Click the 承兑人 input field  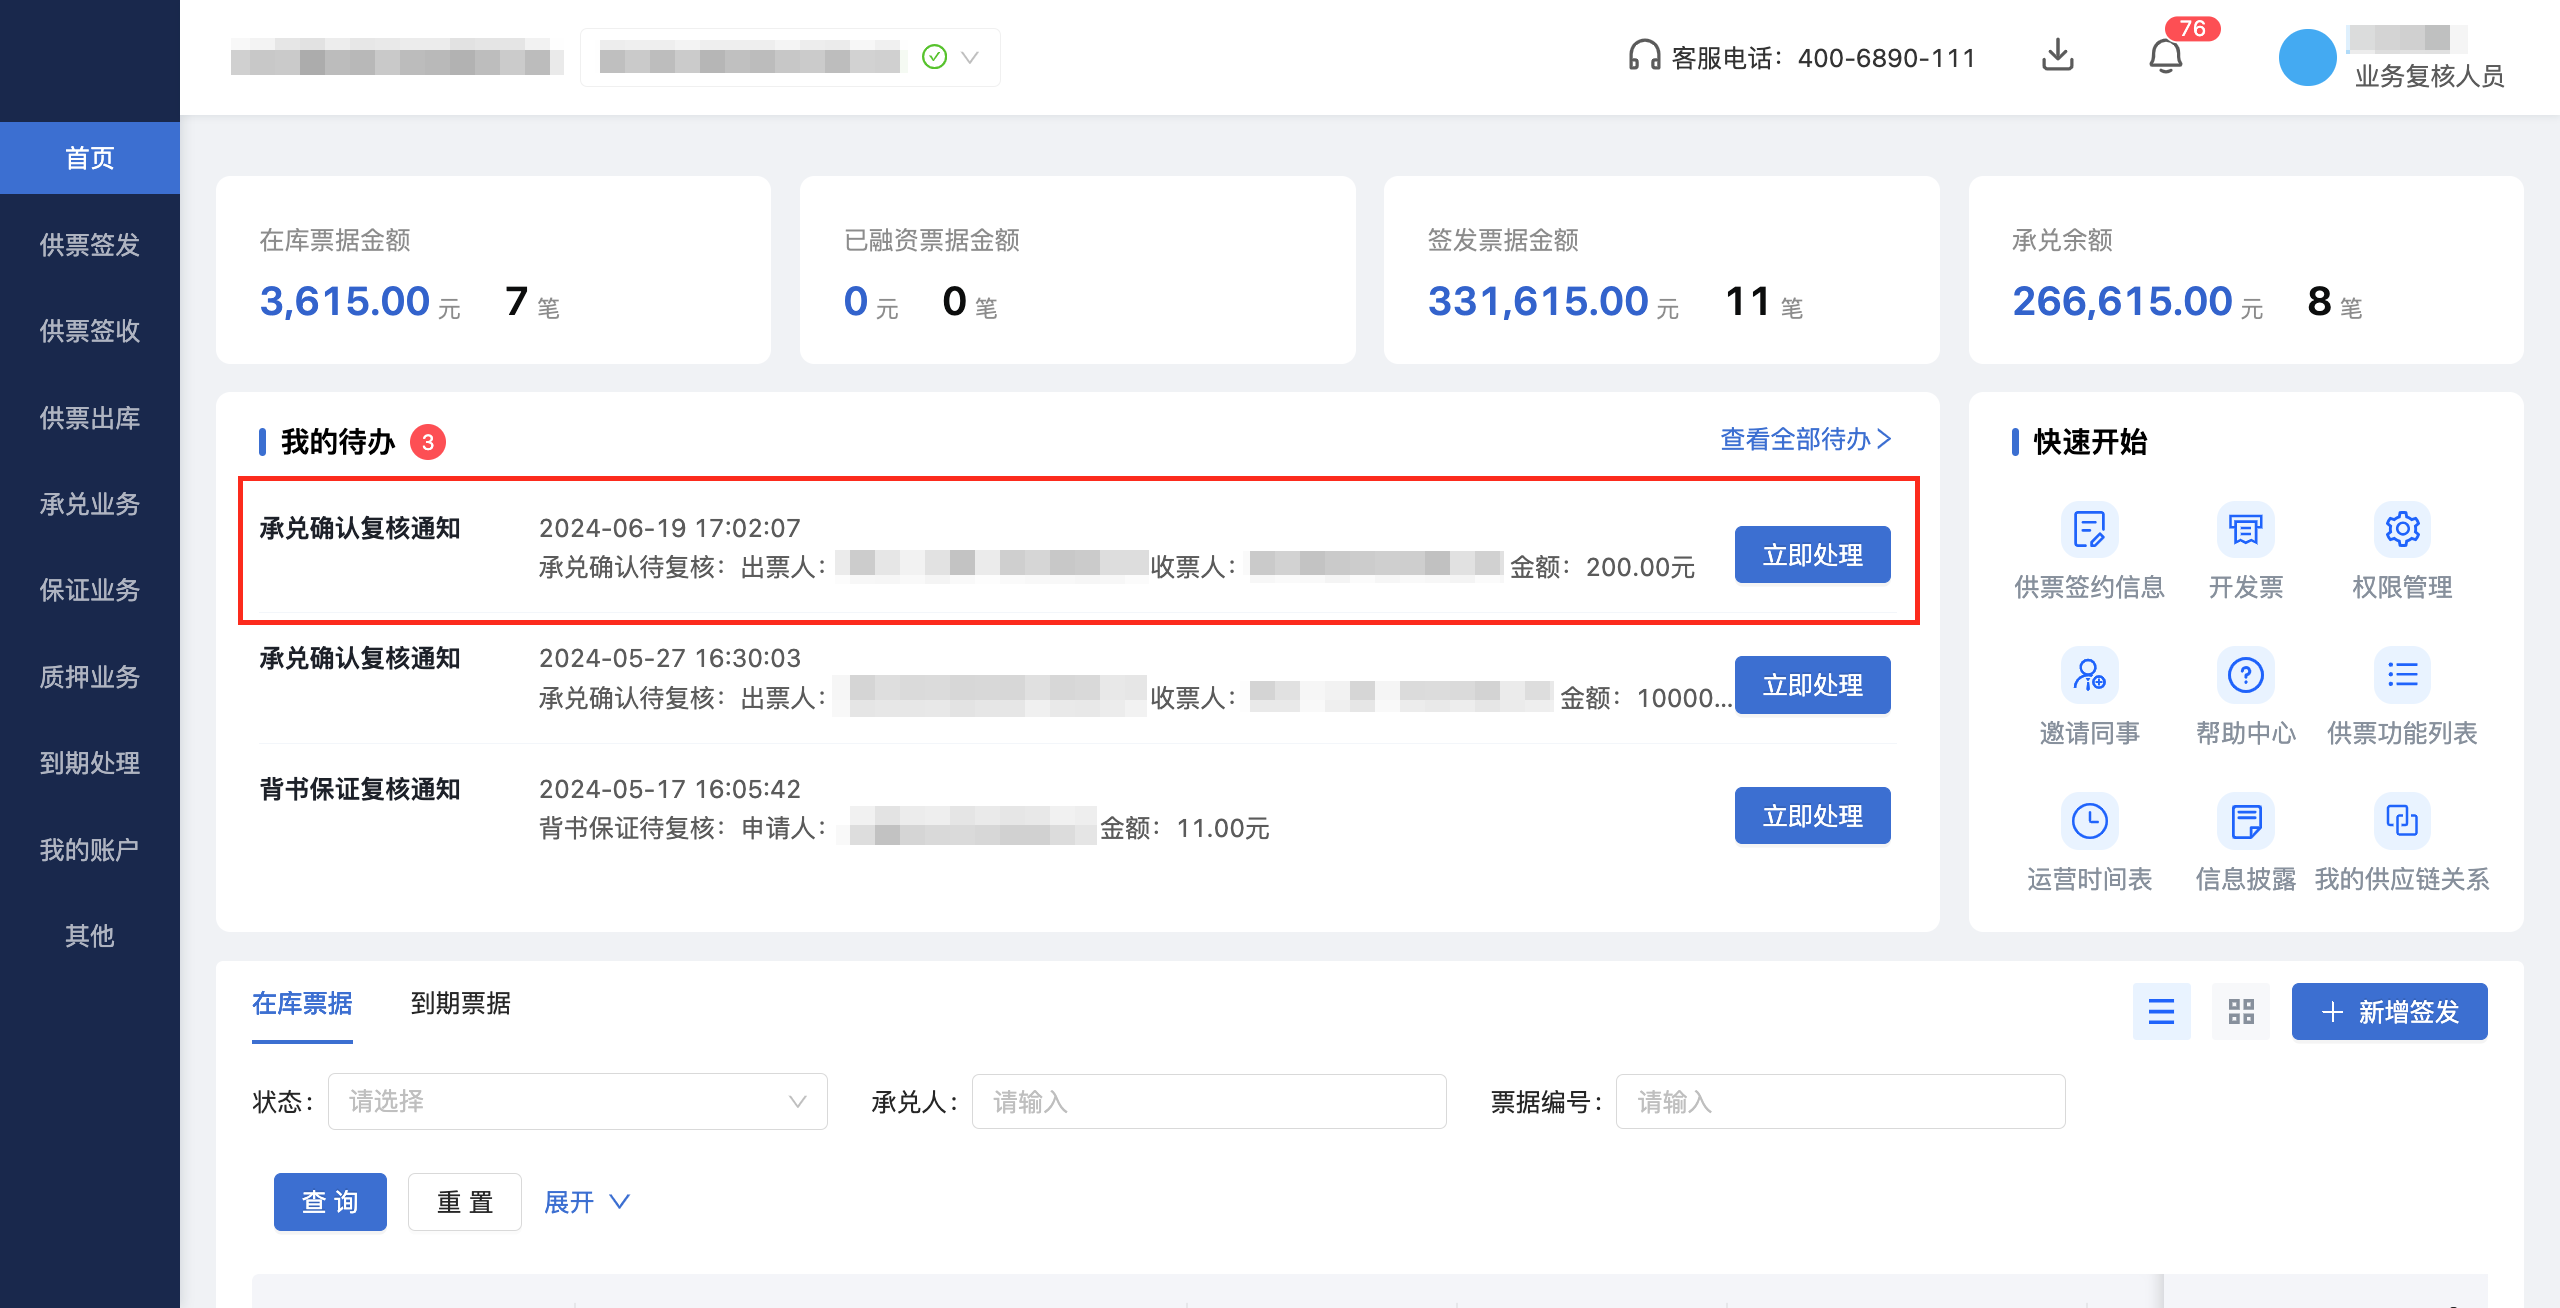pos(1208,1101)
